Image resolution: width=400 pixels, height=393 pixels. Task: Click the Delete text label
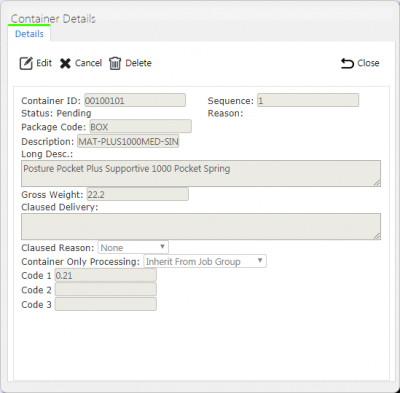(138, 63)
